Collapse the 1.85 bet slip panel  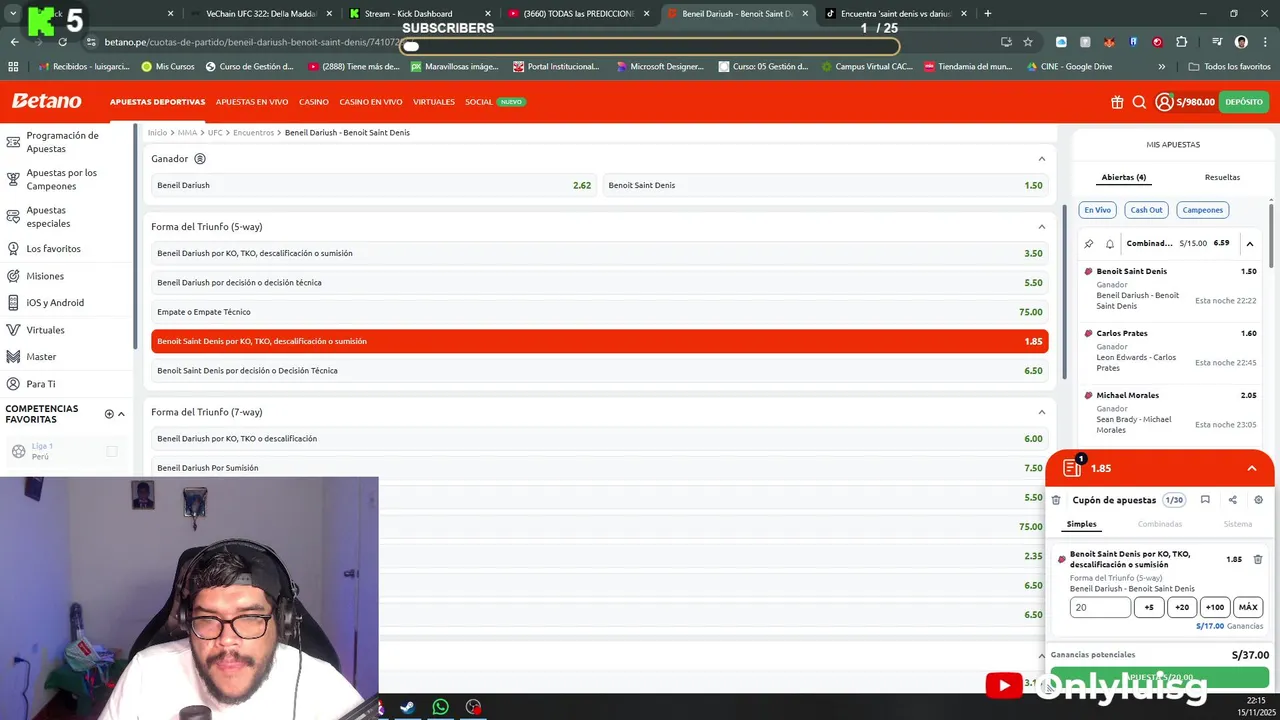pos(1251,468)
